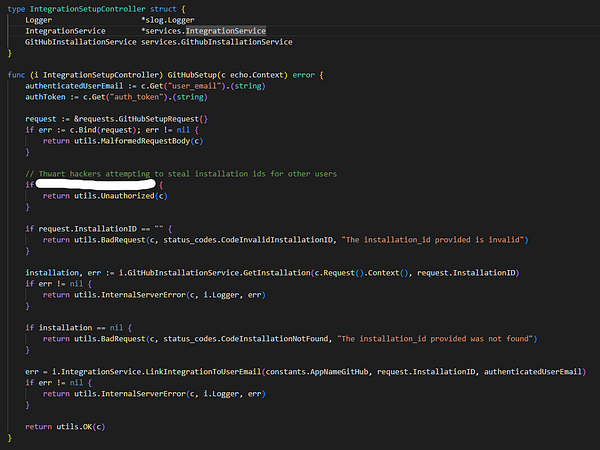Click 'utils.MalformedRequestBody(c)' call
This screenshot has height=450, width=600.
(x=139, y=141)
